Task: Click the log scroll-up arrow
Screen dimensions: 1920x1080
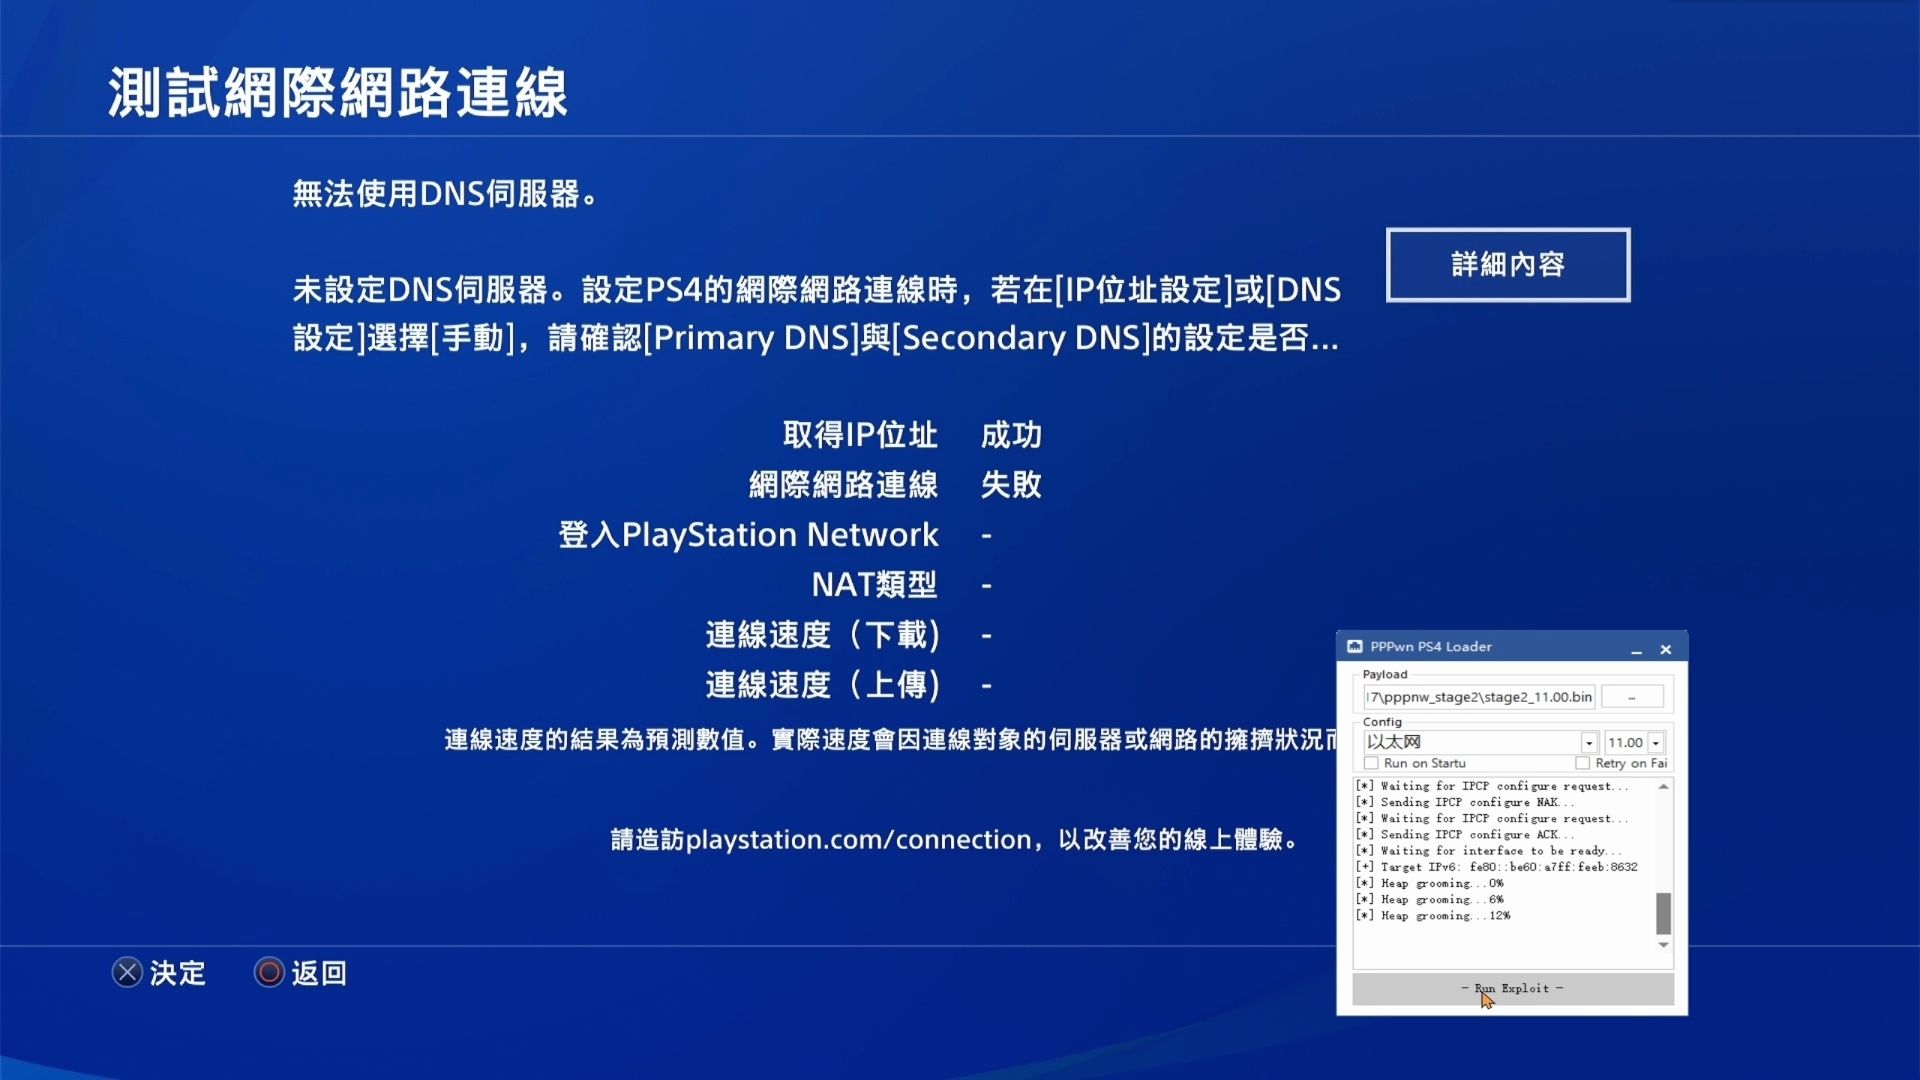Action: coord(1664,787)
